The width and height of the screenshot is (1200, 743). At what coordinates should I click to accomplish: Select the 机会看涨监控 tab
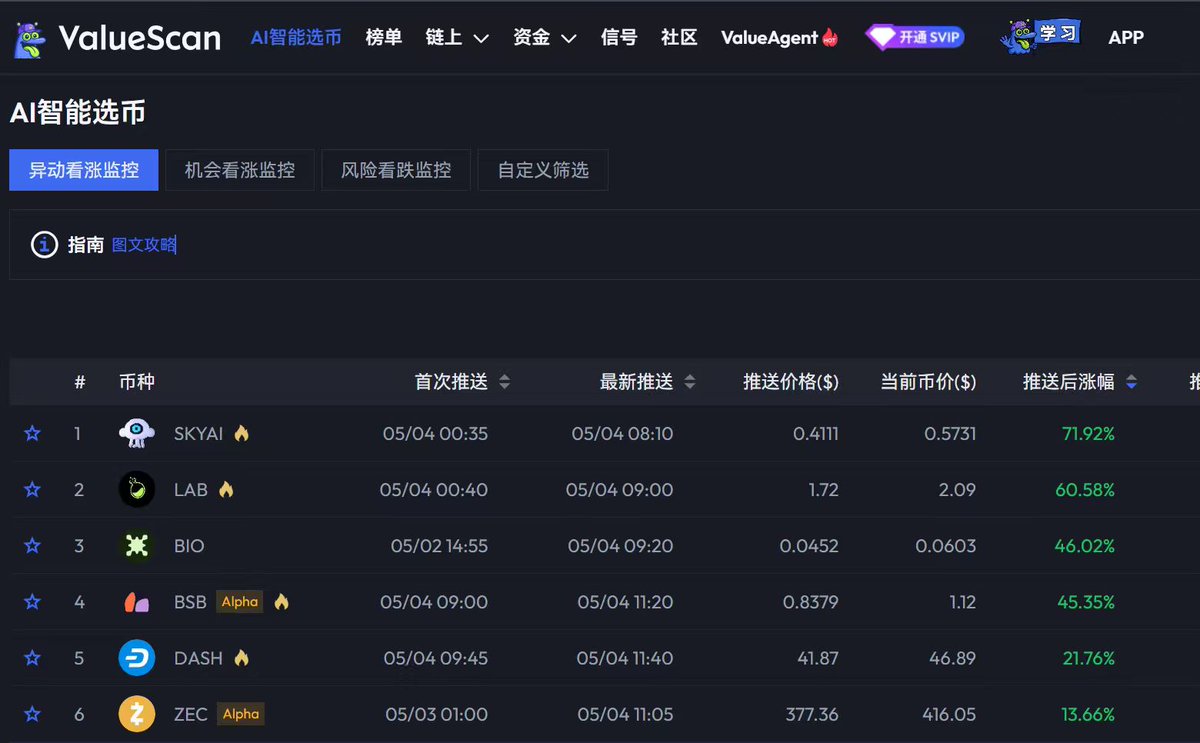pyautogui.click(x=240, y=170)
